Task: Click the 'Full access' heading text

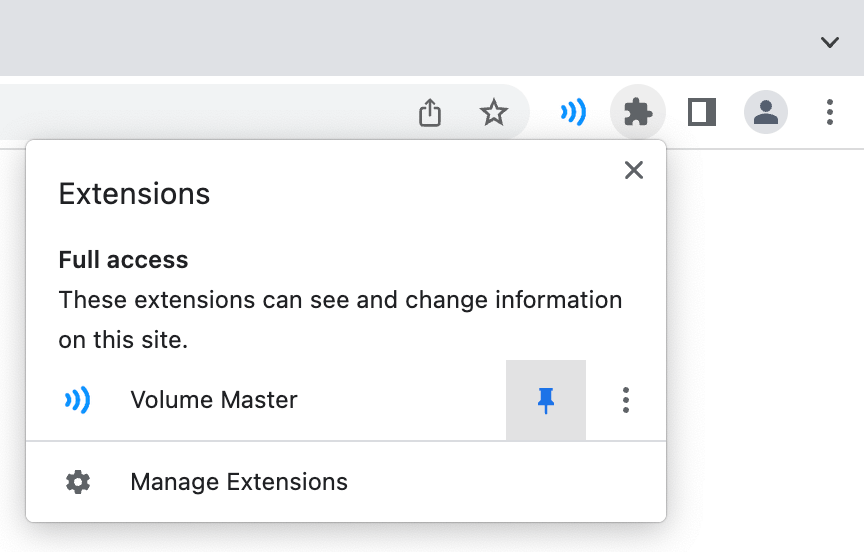Action: 123,260
